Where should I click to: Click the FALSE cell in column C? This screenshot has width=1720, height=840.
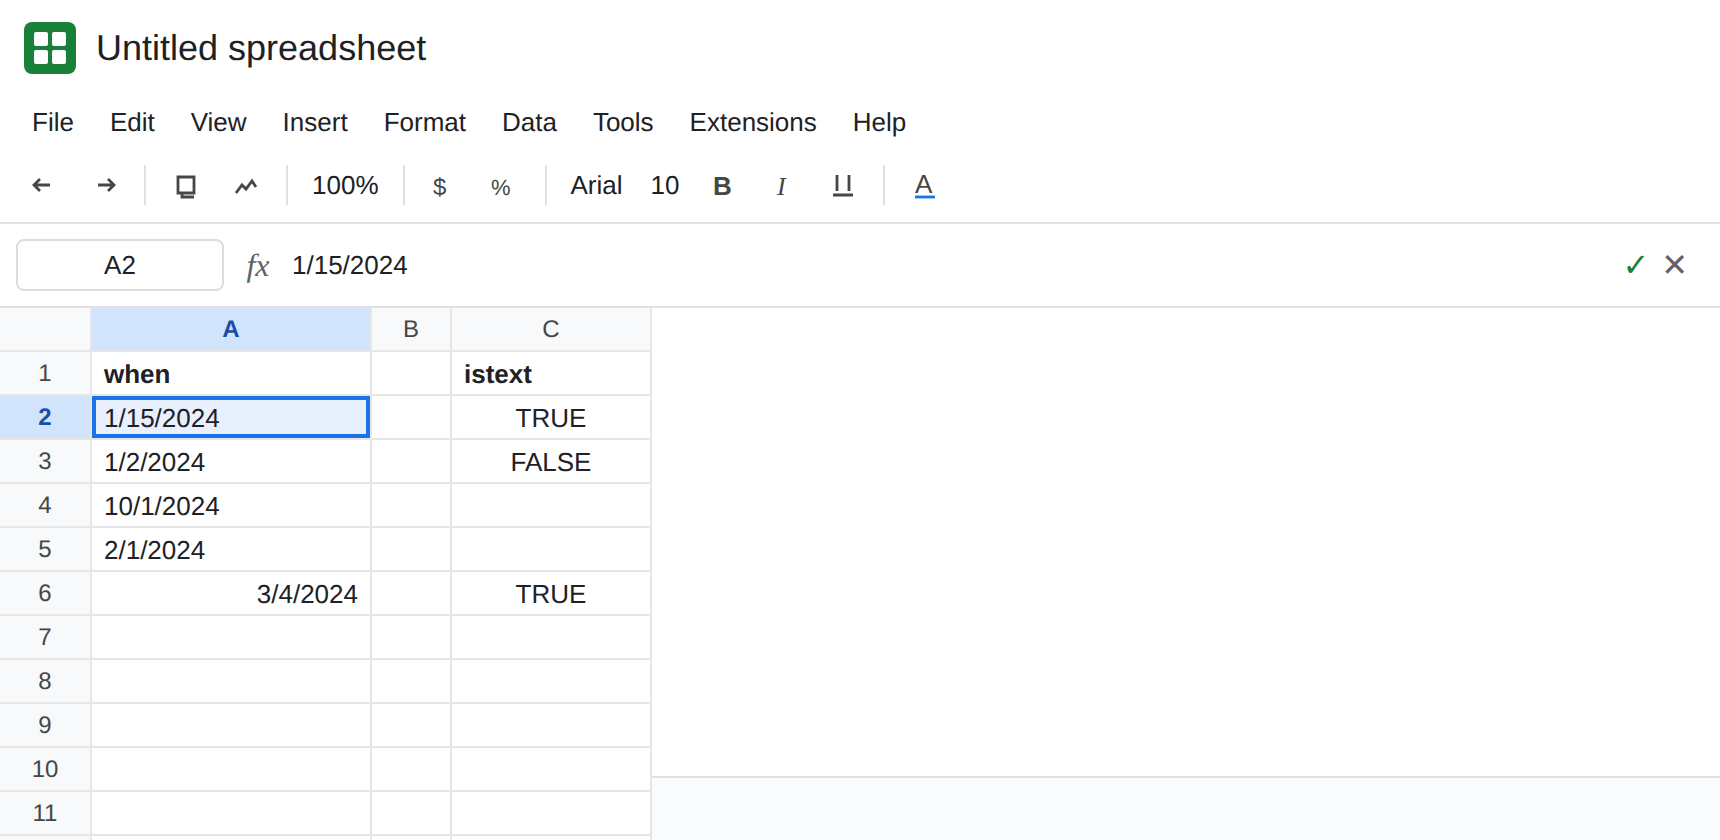click(551, 461)
